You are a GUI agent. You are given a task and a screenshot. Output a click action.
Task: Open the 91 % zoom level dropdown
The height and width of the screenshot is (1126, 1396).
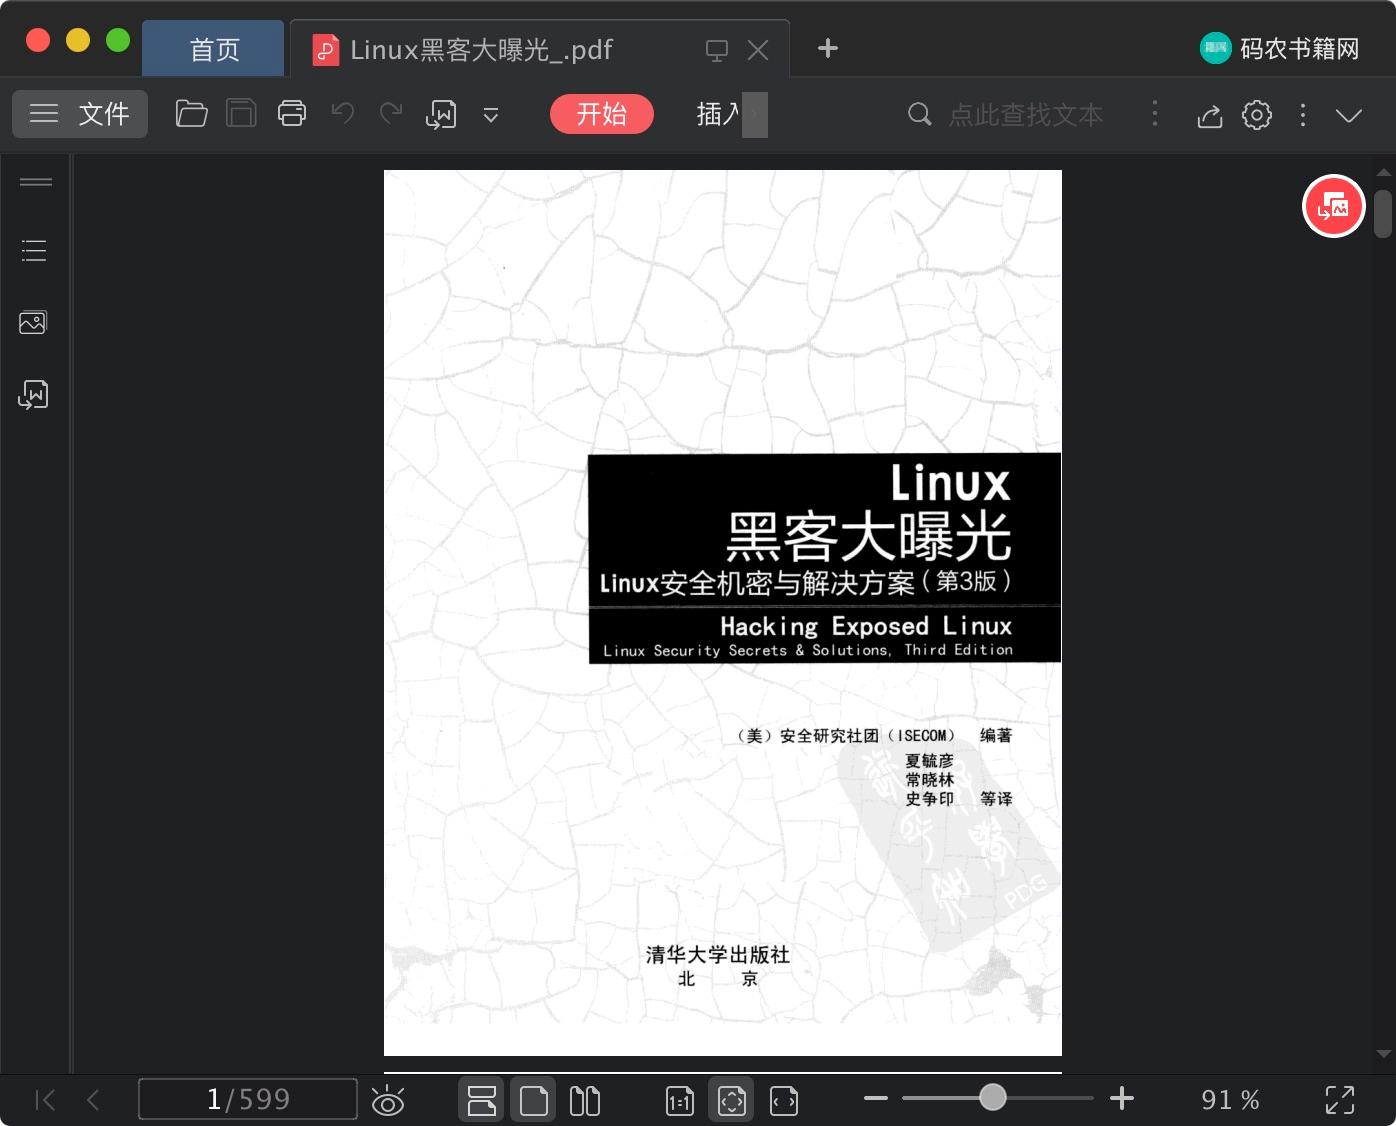(x=1230, y=1100)
